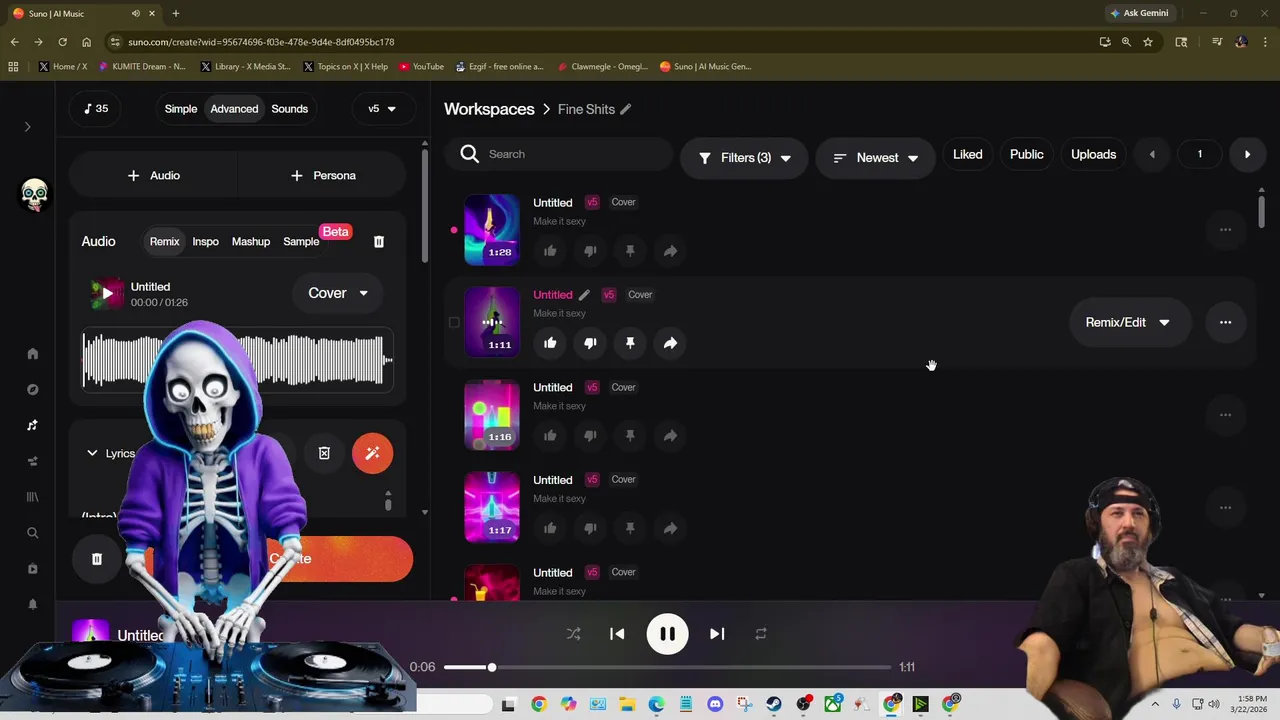This screenshot has width=1280, height=720.
Task: Toggle the Public filter
Action: point(1026,155)
